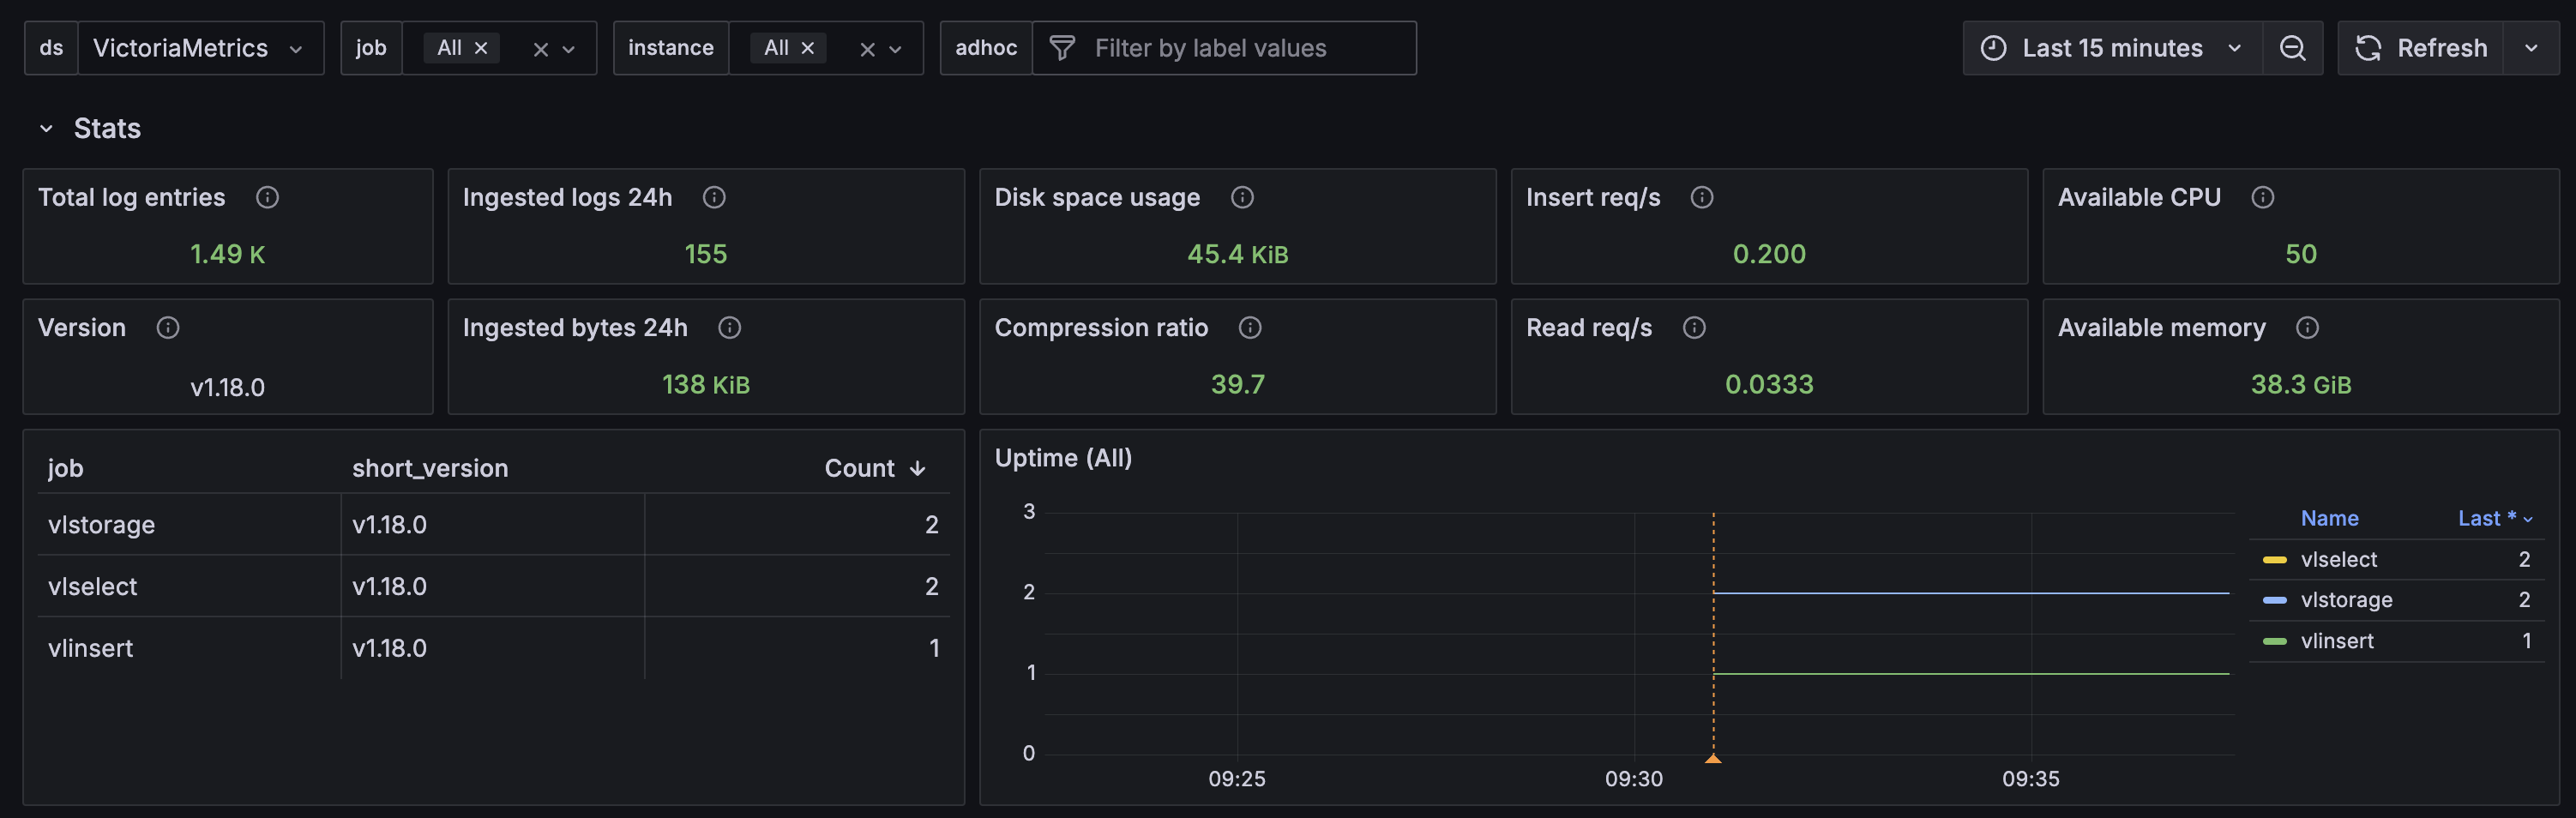
Task: Show Available memory info icon
Action: pos(2307,327)
